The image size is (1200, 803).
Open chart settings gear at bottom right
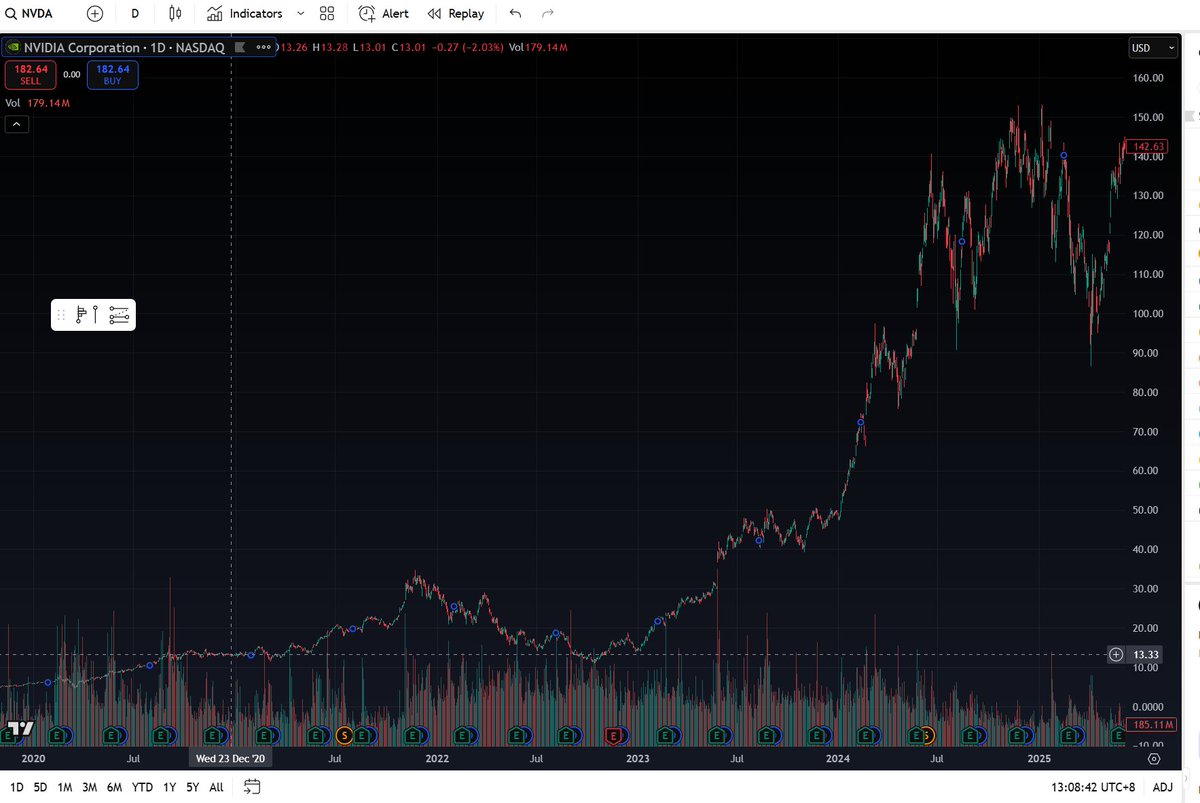pyautogui.click(x=1153, y=759)
